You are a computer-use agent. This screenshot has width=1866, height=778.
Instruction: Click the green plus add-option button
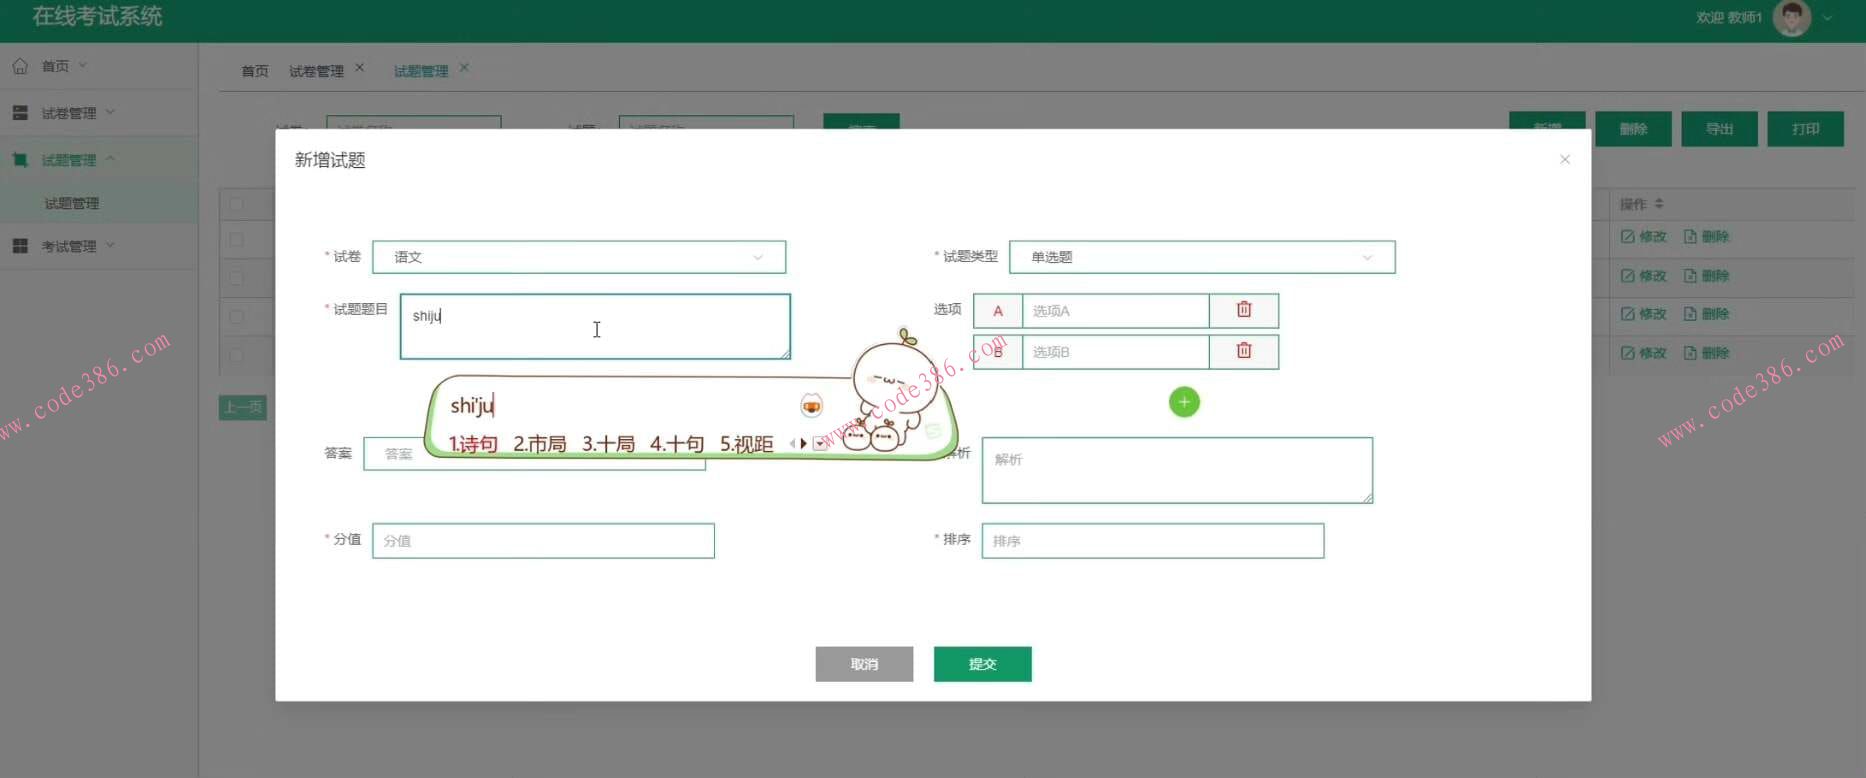coord(1184,402)
